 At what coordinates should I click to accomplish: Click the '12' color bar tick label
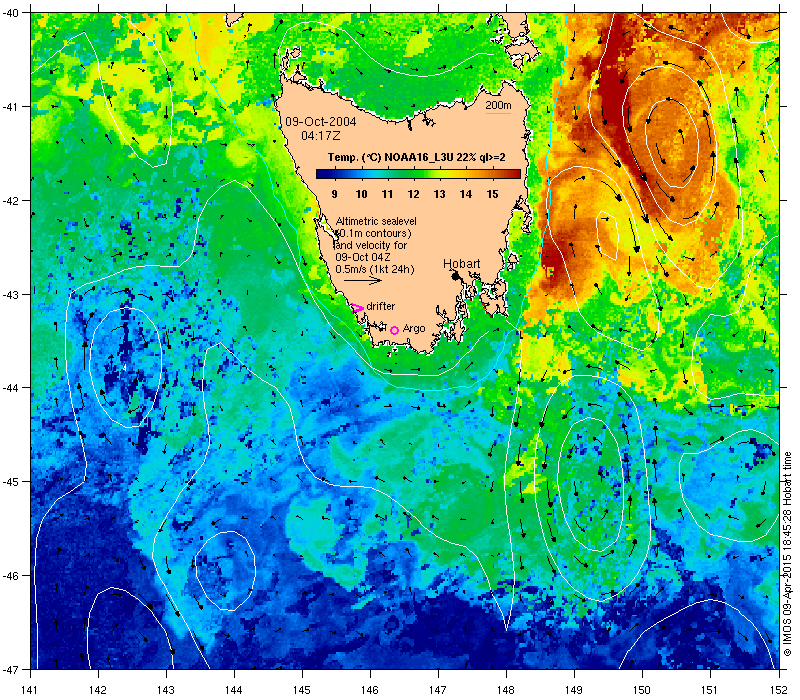click(x=413, y=194)
